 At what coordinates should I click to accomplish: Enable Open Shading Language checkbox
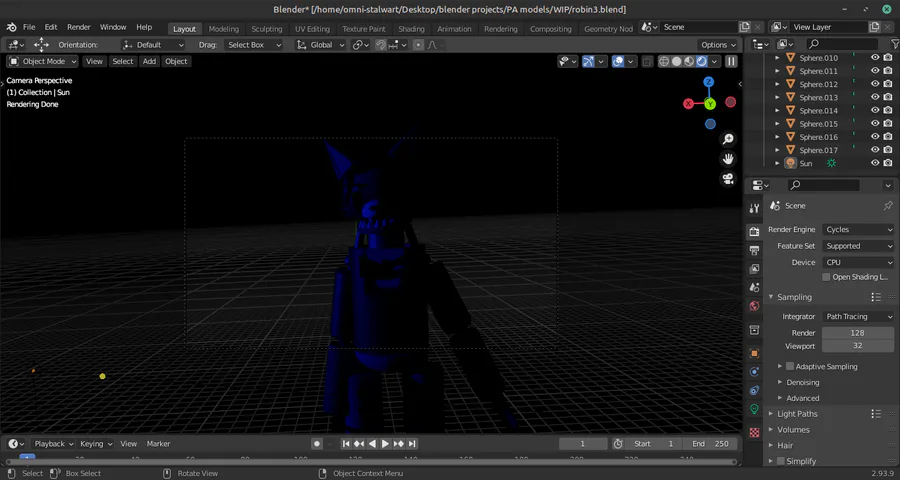(x=826, y=277)
